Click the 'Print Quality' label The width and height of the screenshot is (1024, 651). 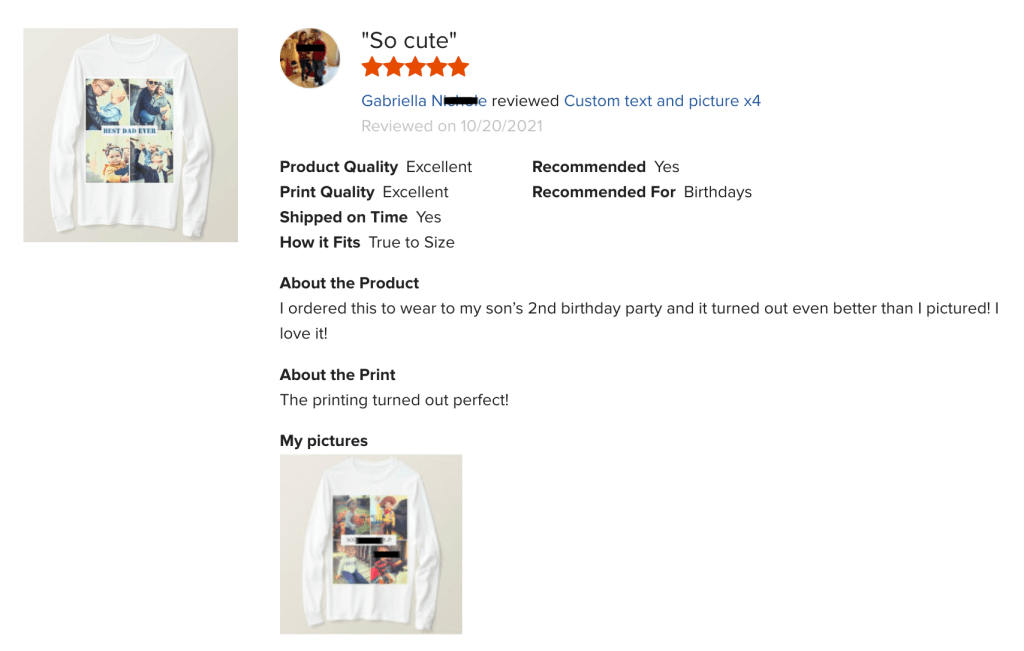pyautogui.click(x=327, y=192)
